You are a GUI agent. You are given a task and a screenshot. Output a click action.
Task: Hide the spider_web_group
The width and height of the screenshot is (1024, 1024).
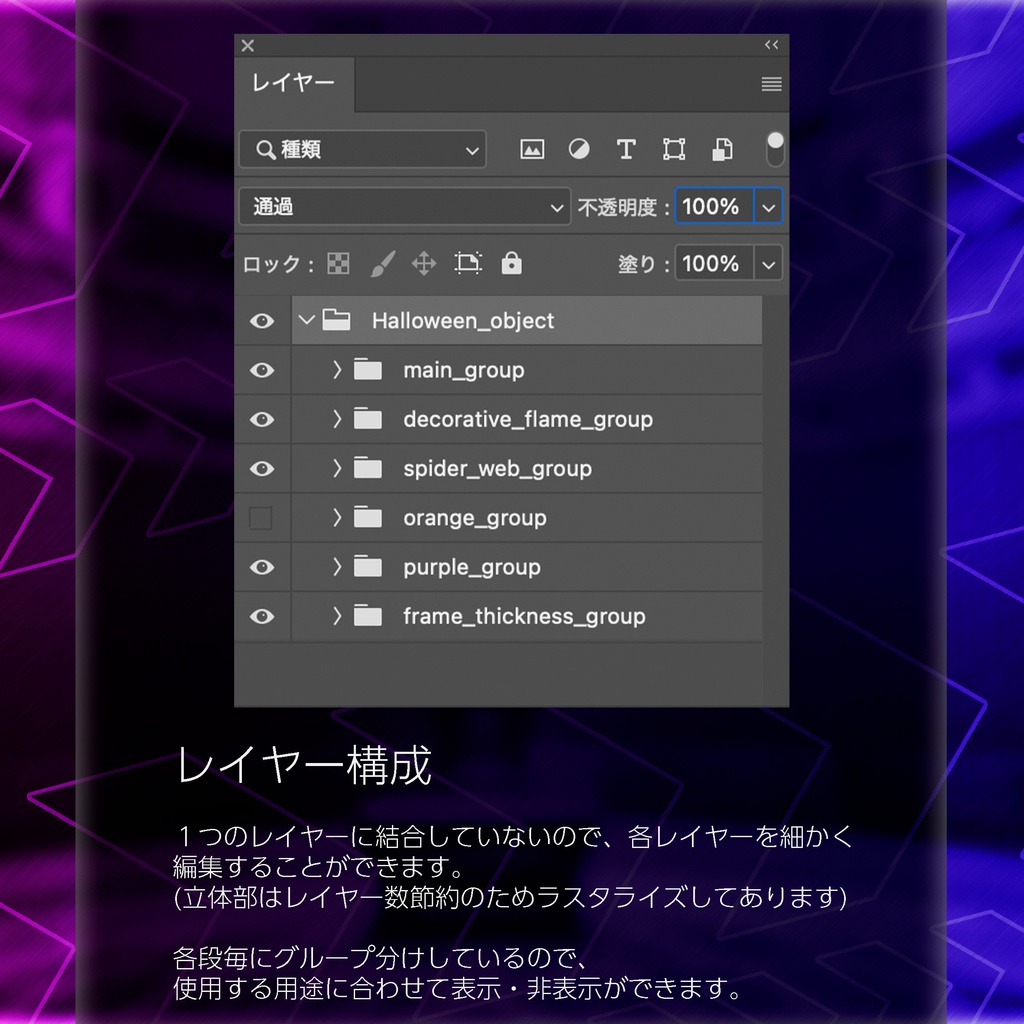[262, 468]
